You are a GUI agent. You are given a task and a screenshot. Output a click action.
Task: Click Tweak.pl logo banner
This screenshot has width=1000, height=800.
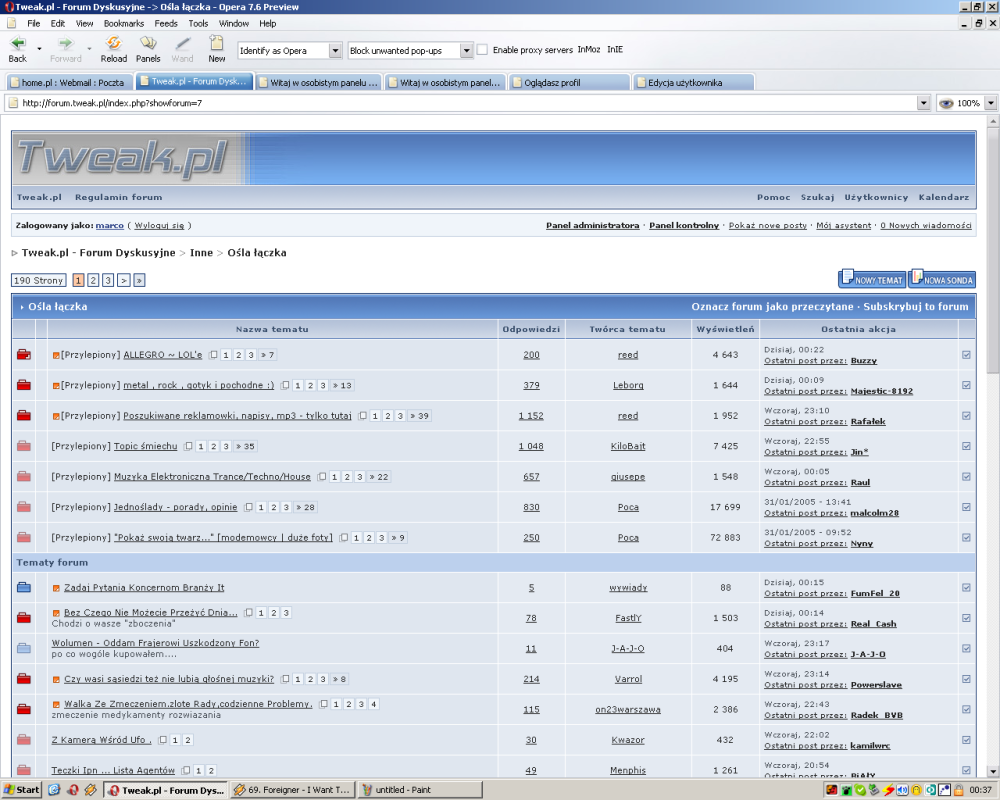click(122, 157)
